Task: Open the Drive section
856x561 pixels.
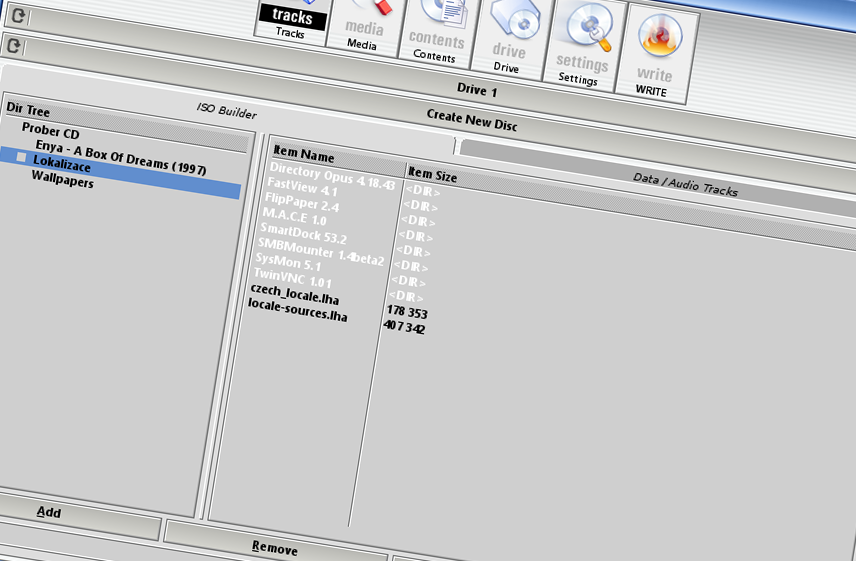Action: 510,39
